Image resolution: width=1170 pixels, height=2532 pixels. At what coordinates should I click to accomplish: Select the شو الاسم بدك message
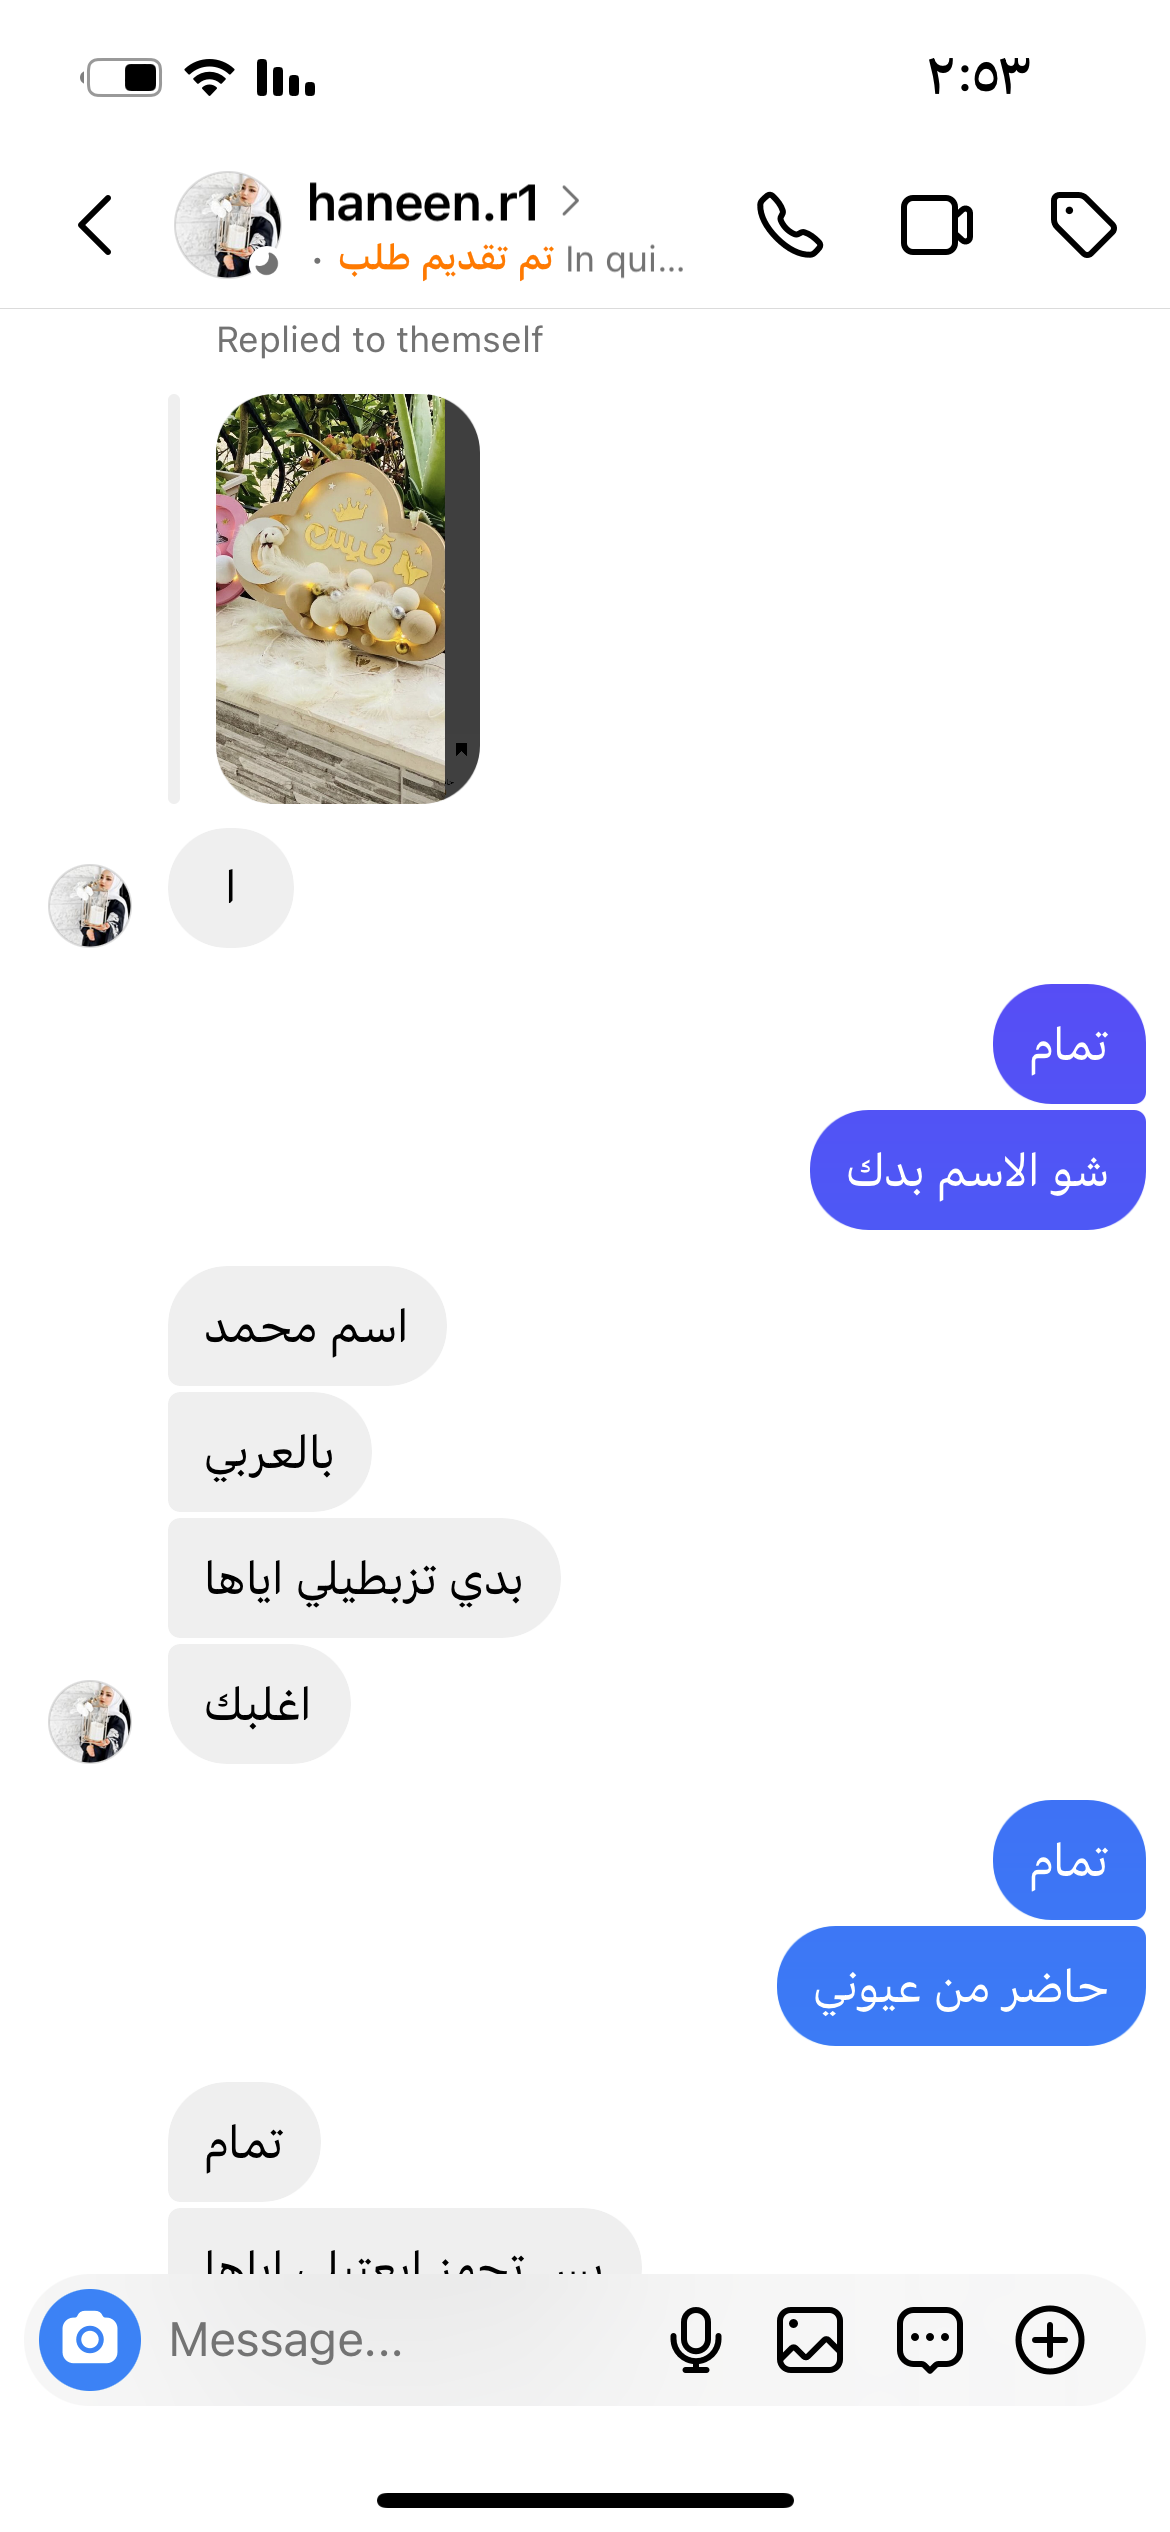(977, 1170)
